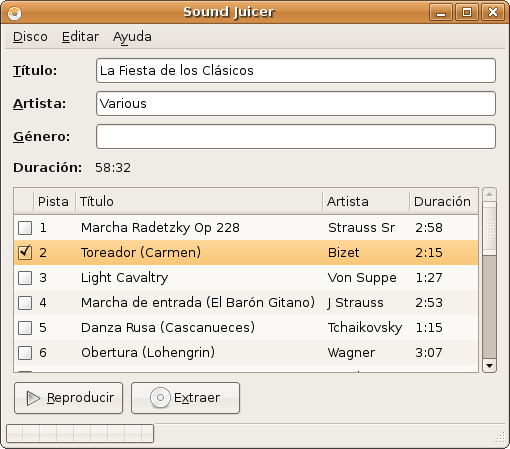Click artist cell Bizet
The width and height of the screenshot is (510, 449).
coord(344,253)
